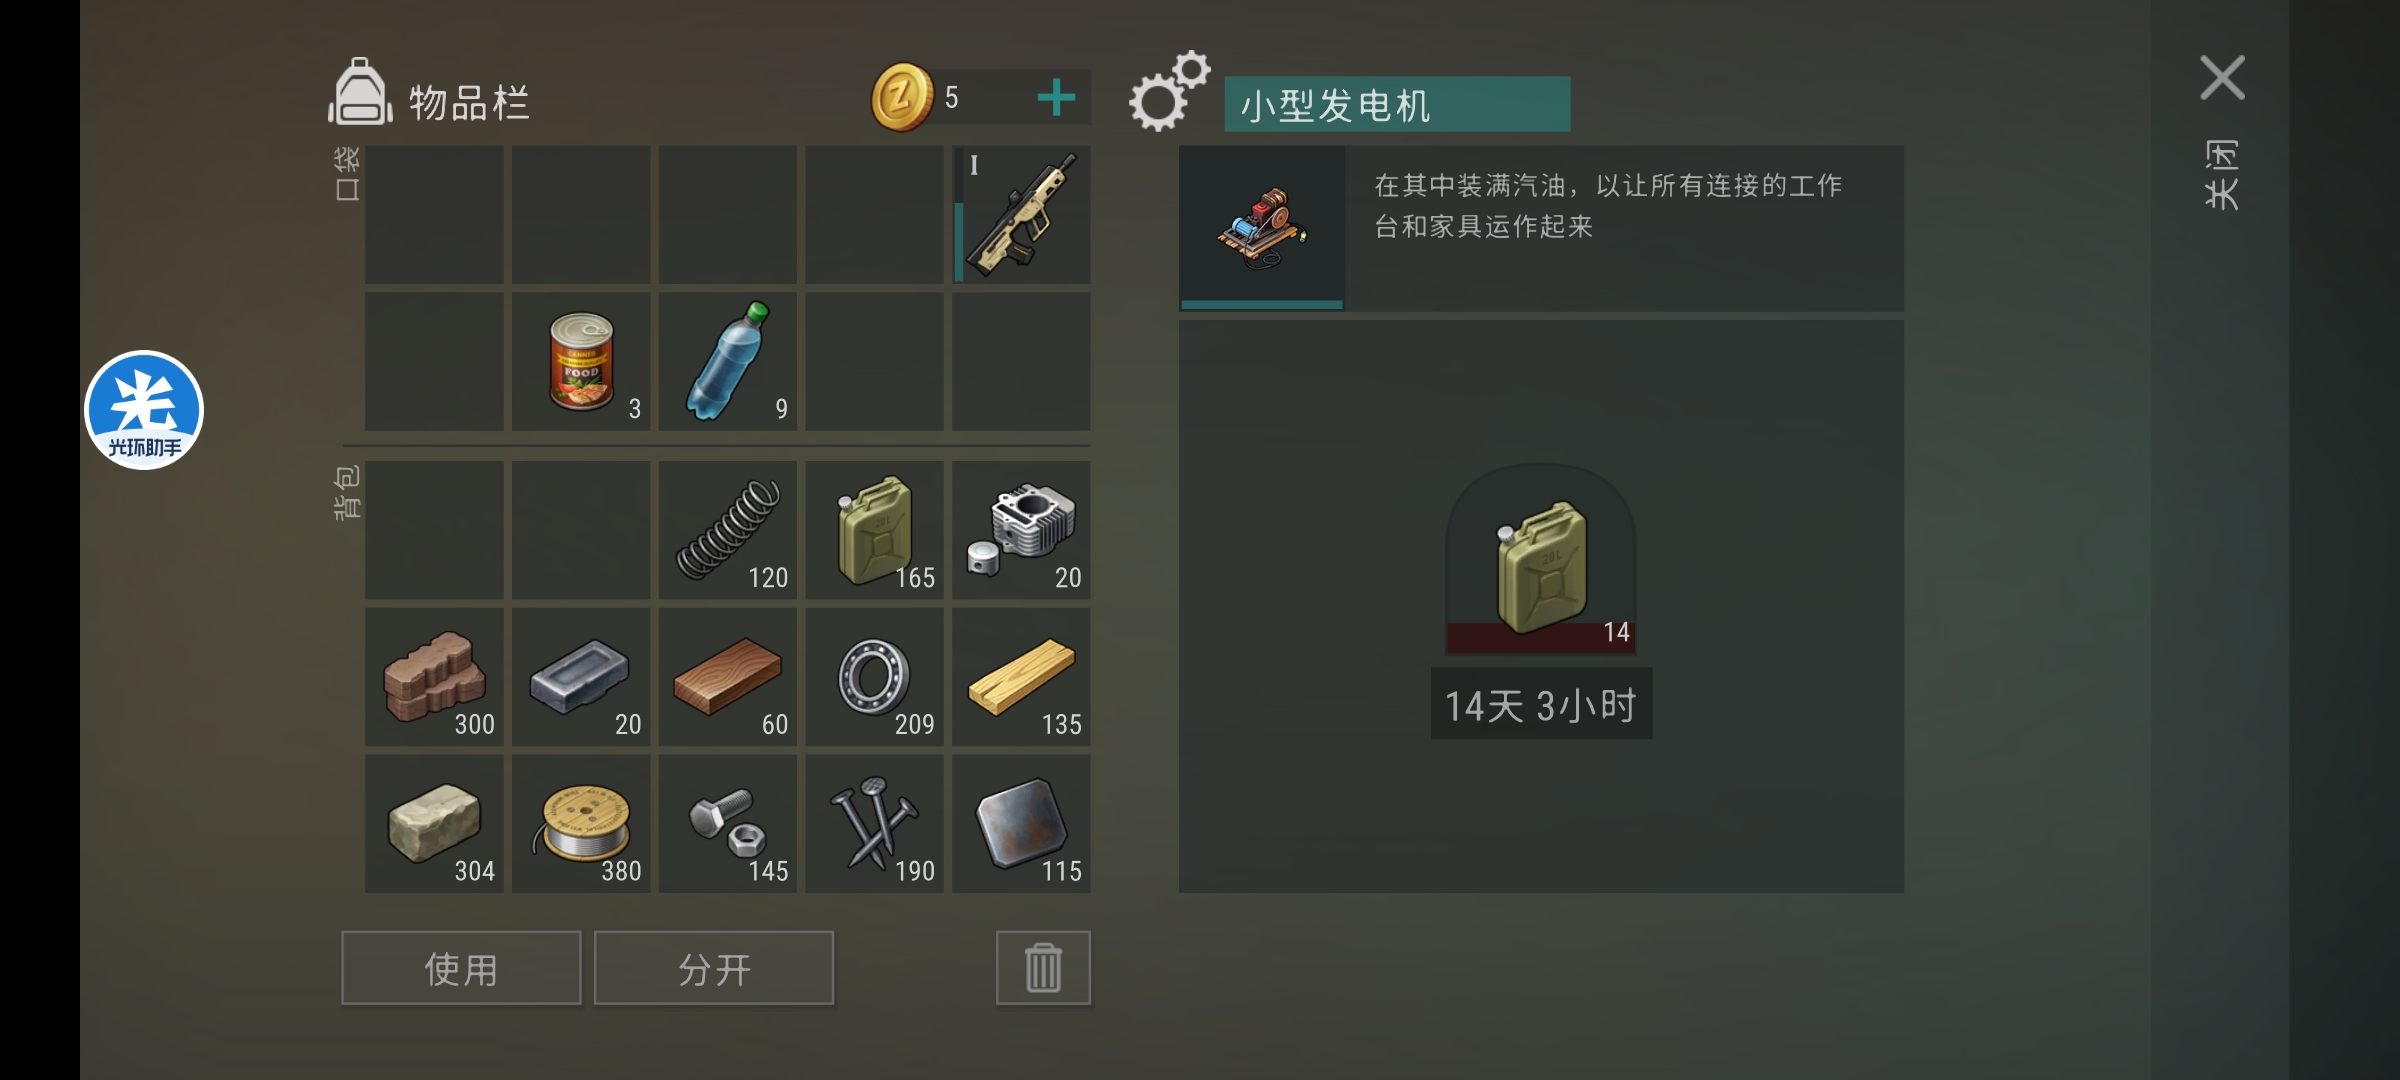Click the generator fuel canister slot
Viewport: 2400px width, 1080px height.
(1541, 560)
